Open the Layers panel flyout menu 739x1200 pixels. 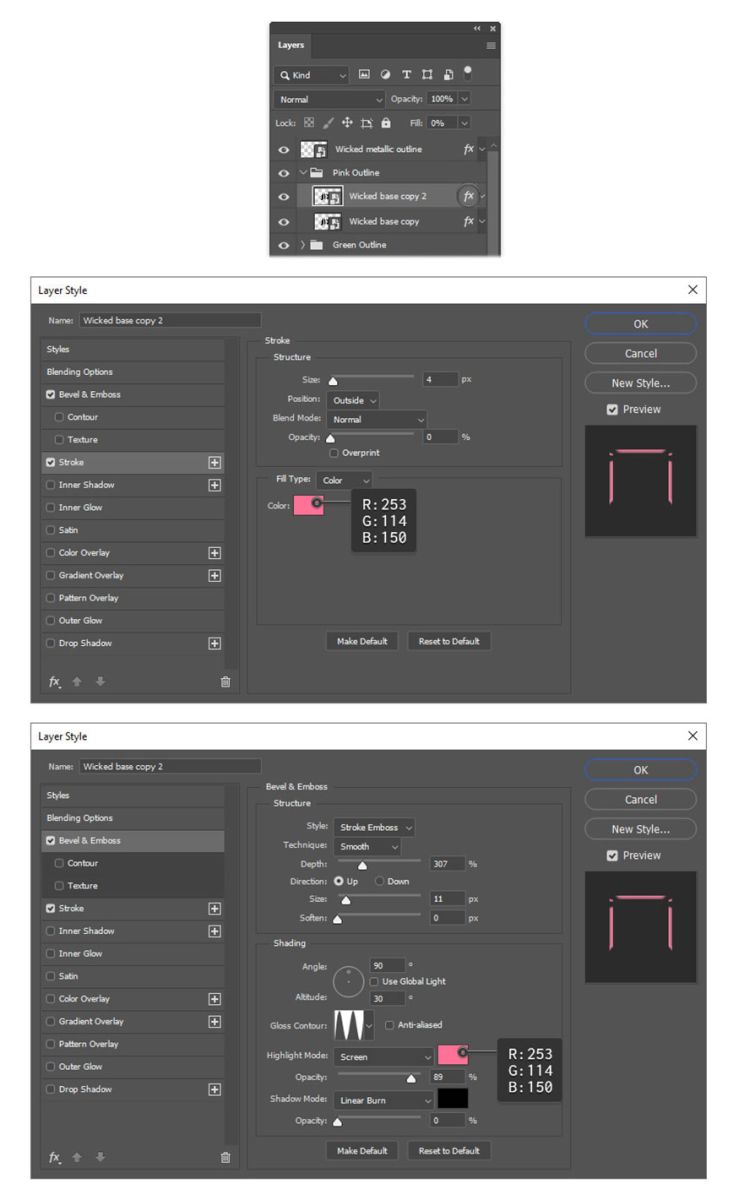tap(491, 46)
